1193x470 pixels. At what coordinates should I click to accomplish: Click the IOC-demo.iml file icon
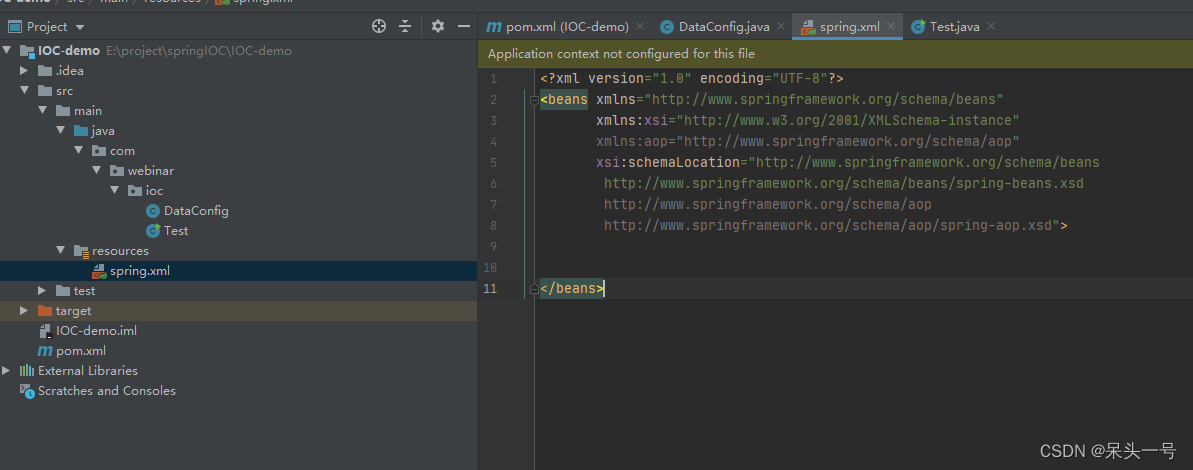point(44,331)
